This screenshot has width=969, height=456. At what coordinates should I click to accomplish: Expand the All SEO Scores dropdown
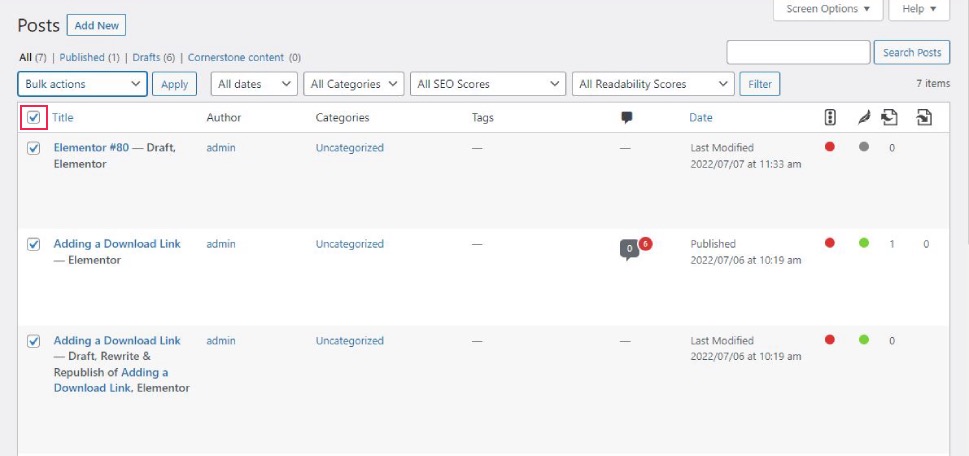488,84
